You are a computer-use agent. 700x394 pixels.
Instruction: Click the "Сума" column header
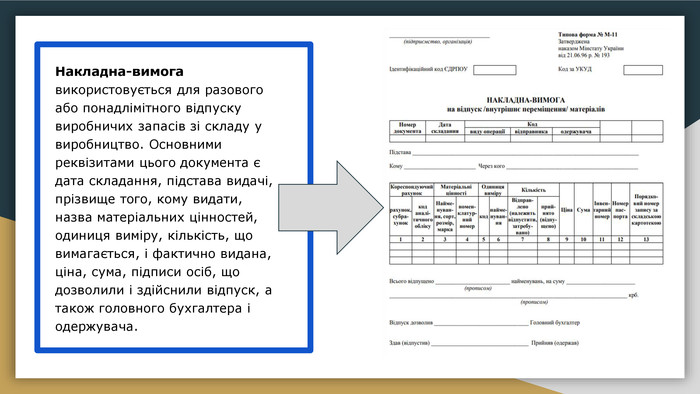pyautogui.click(x=583, y=209)
